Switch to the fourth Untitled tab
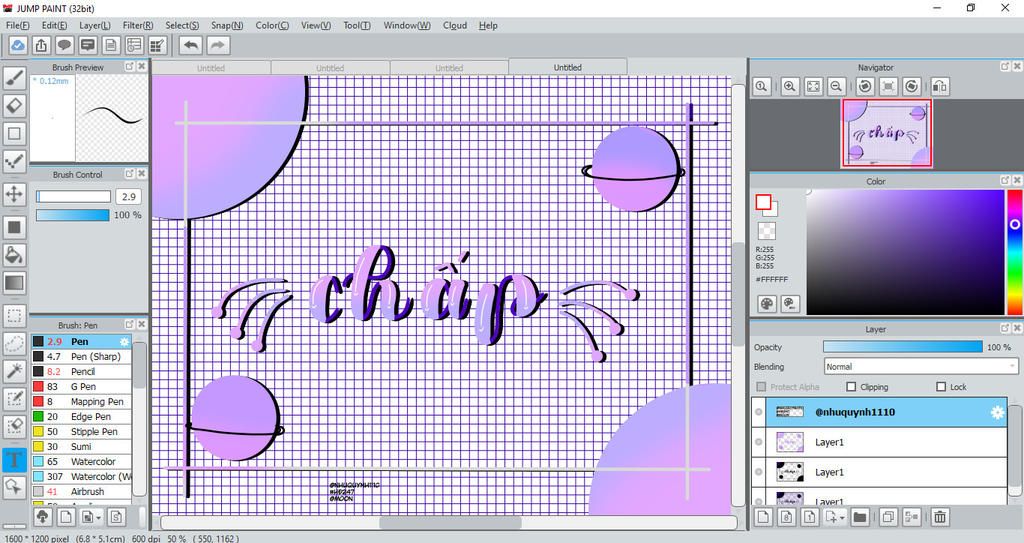The height and width of the screenshot is (543, 1024). 568,67
